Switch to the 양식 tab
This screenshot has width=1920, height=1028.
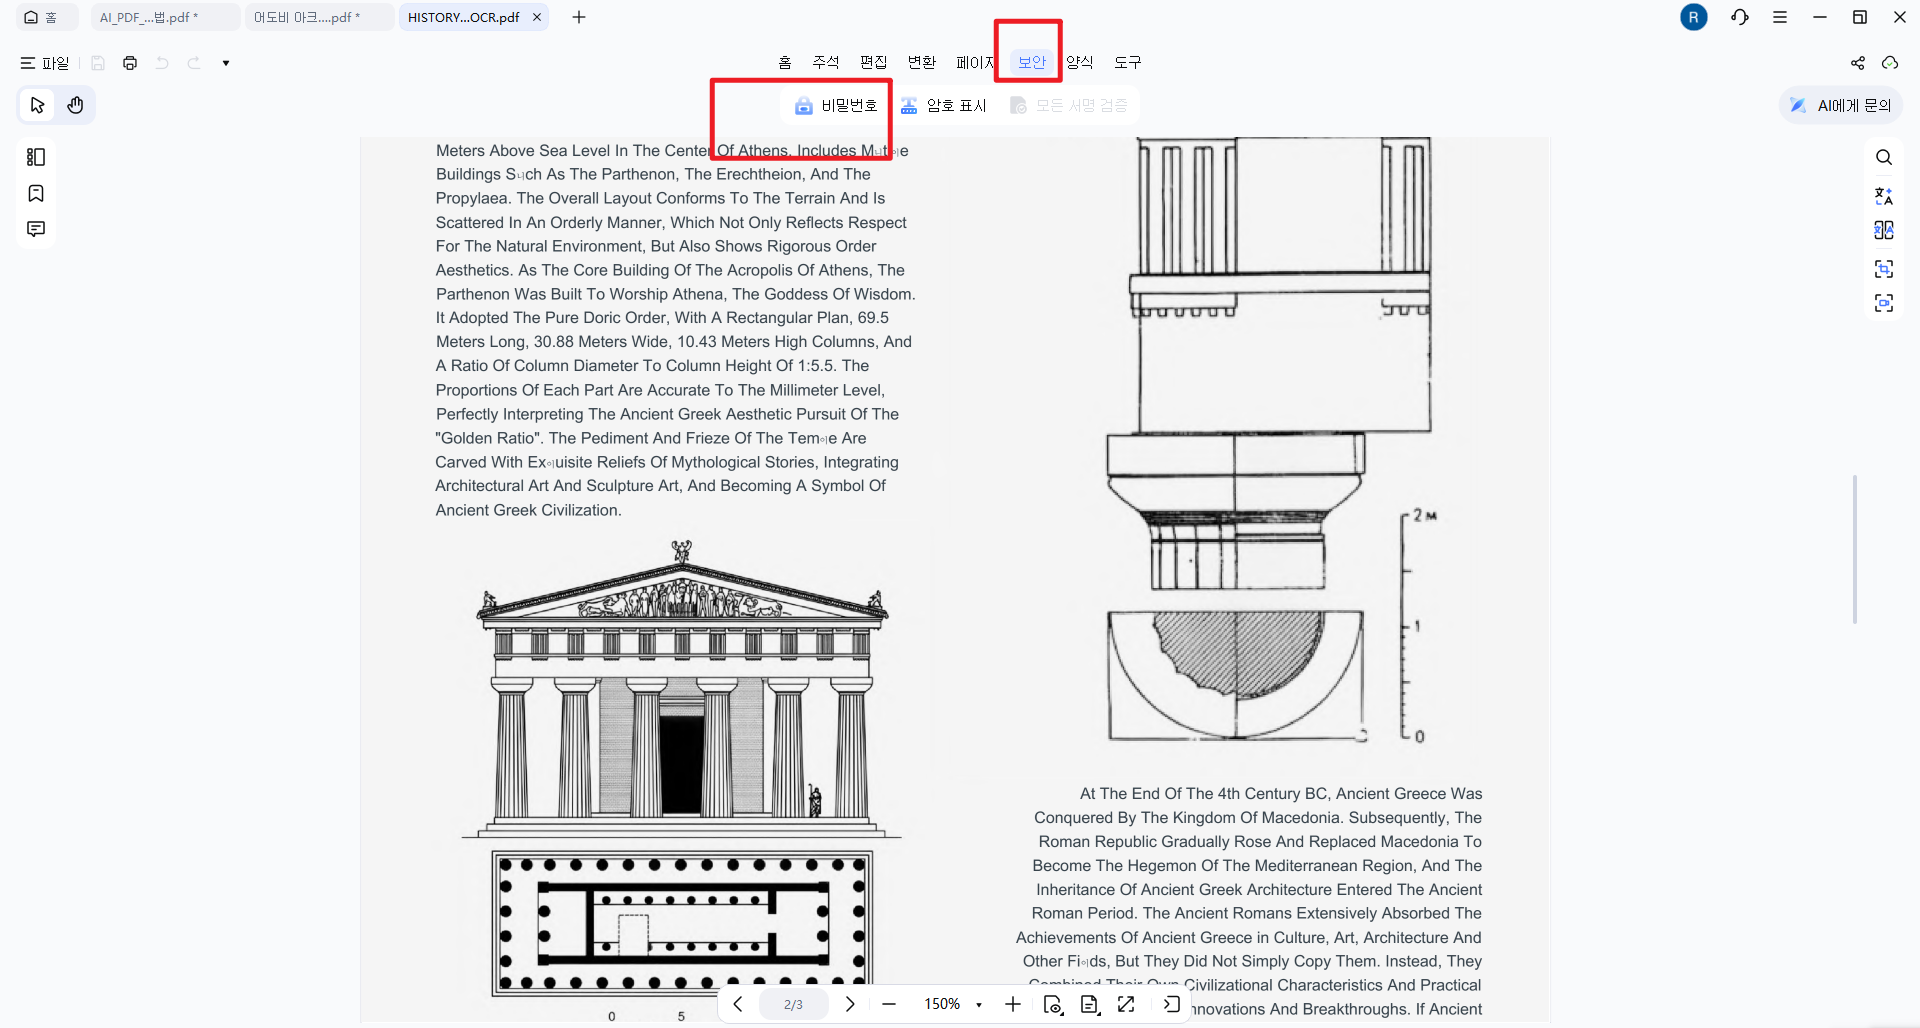pos(1080,62)
